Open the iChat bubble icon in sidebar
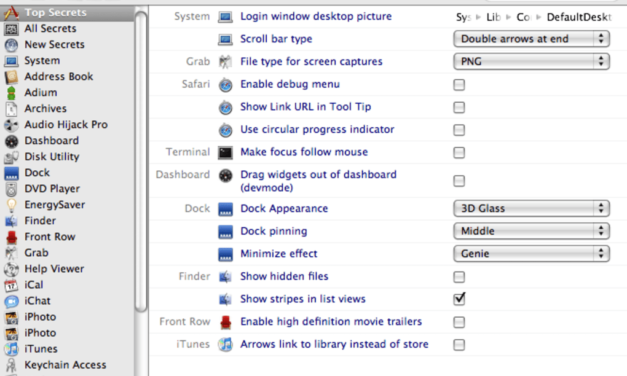The height and width of the screenshot is (376, 627). pyautogui.click(x=11, y=301)
